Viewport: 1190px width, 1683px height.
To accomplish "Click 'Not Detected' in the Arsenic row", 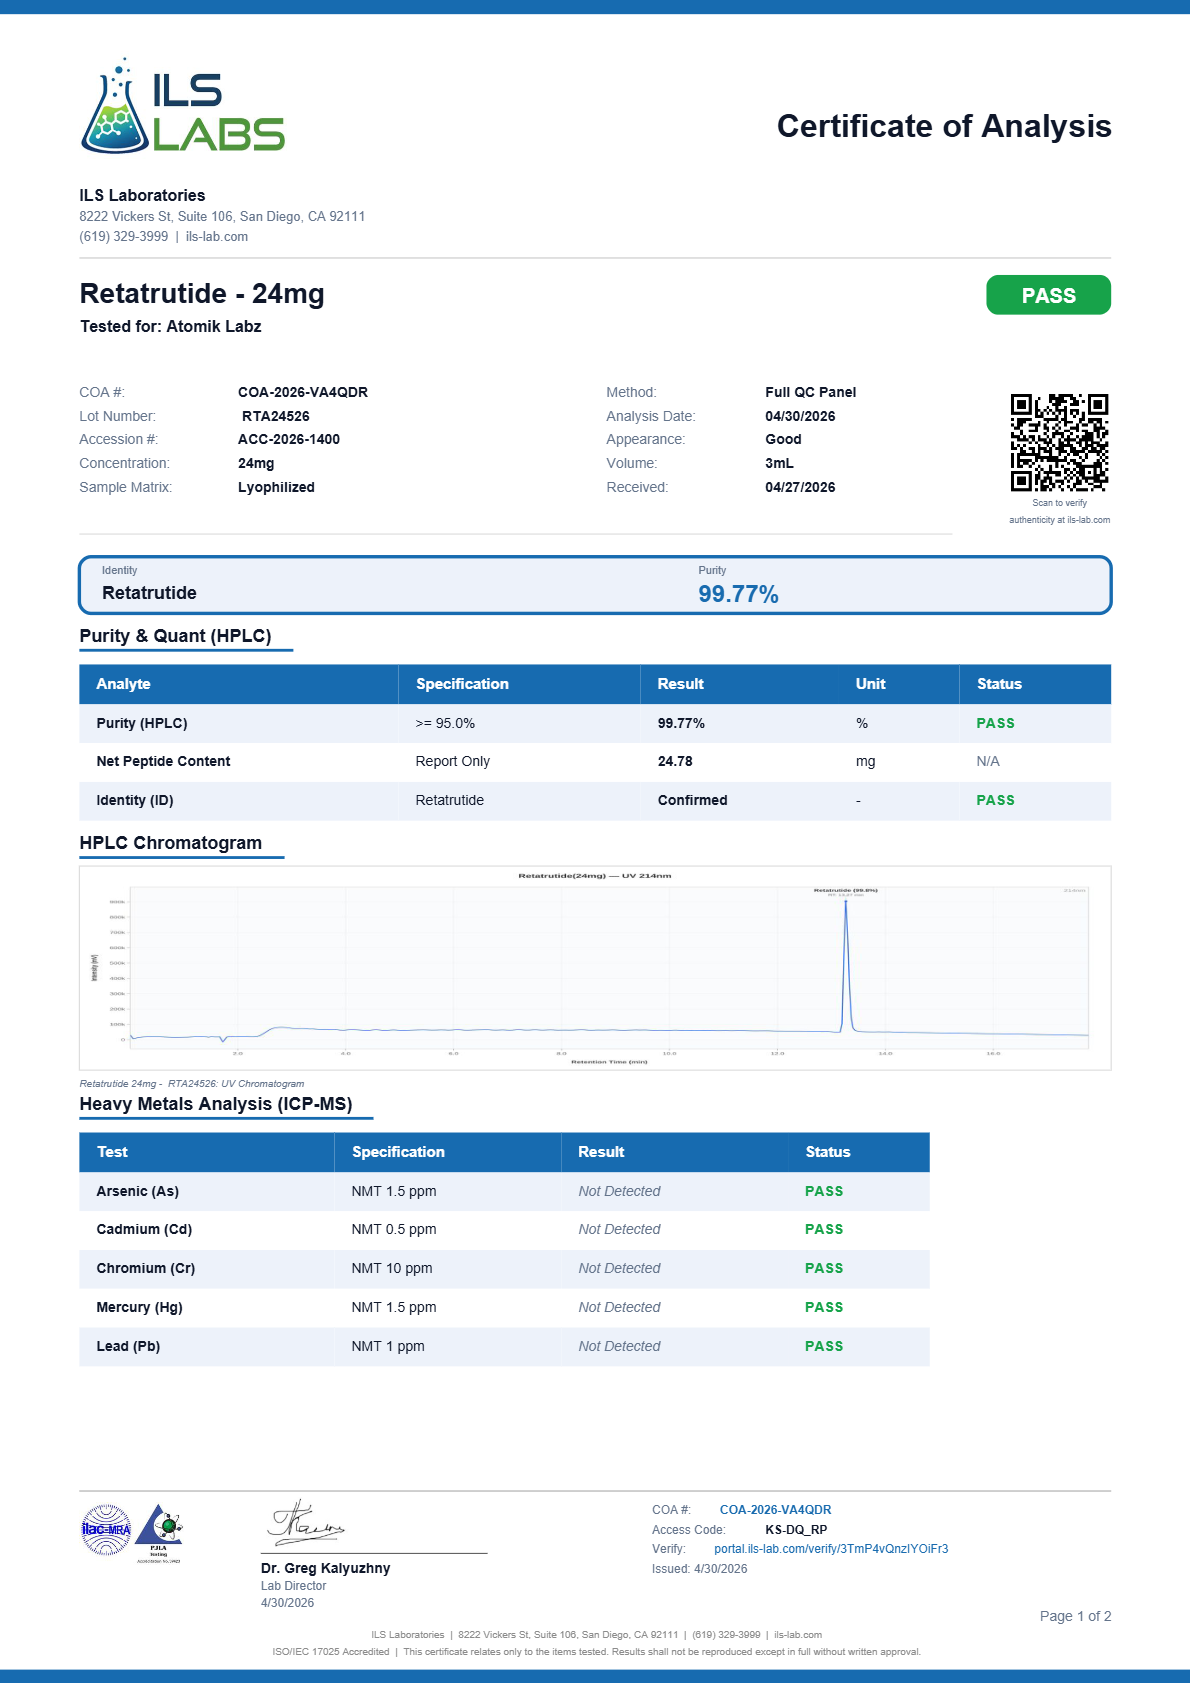I will point(619,1191).
